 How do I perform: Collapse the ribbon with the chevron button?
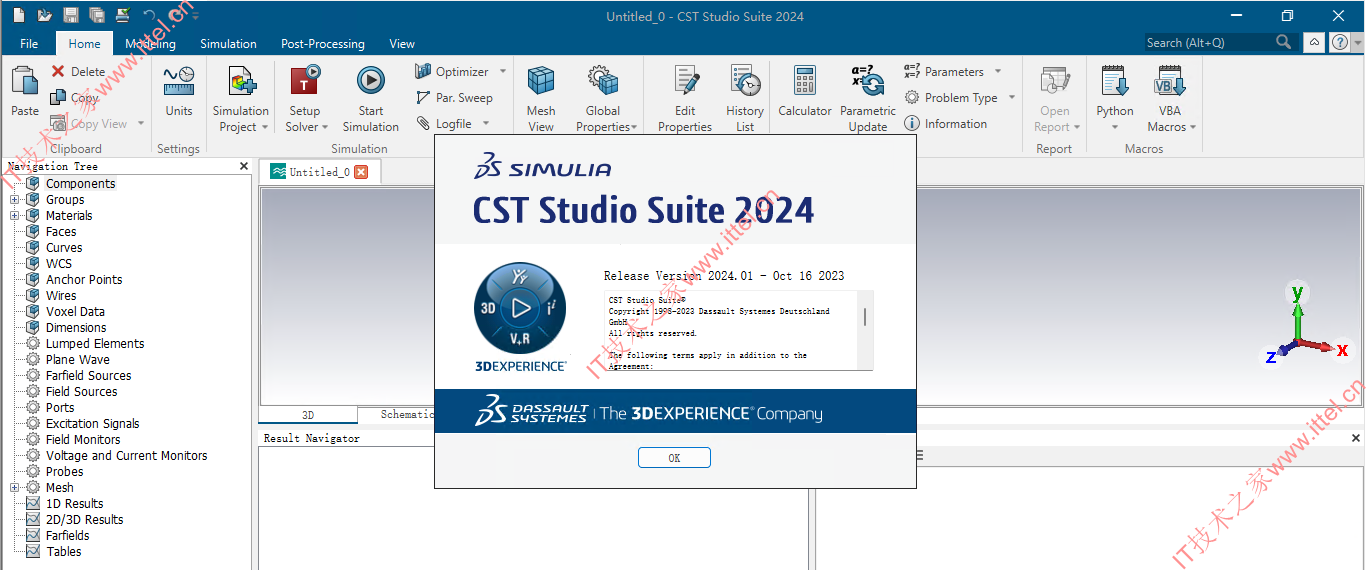[x=1315, y=42]
